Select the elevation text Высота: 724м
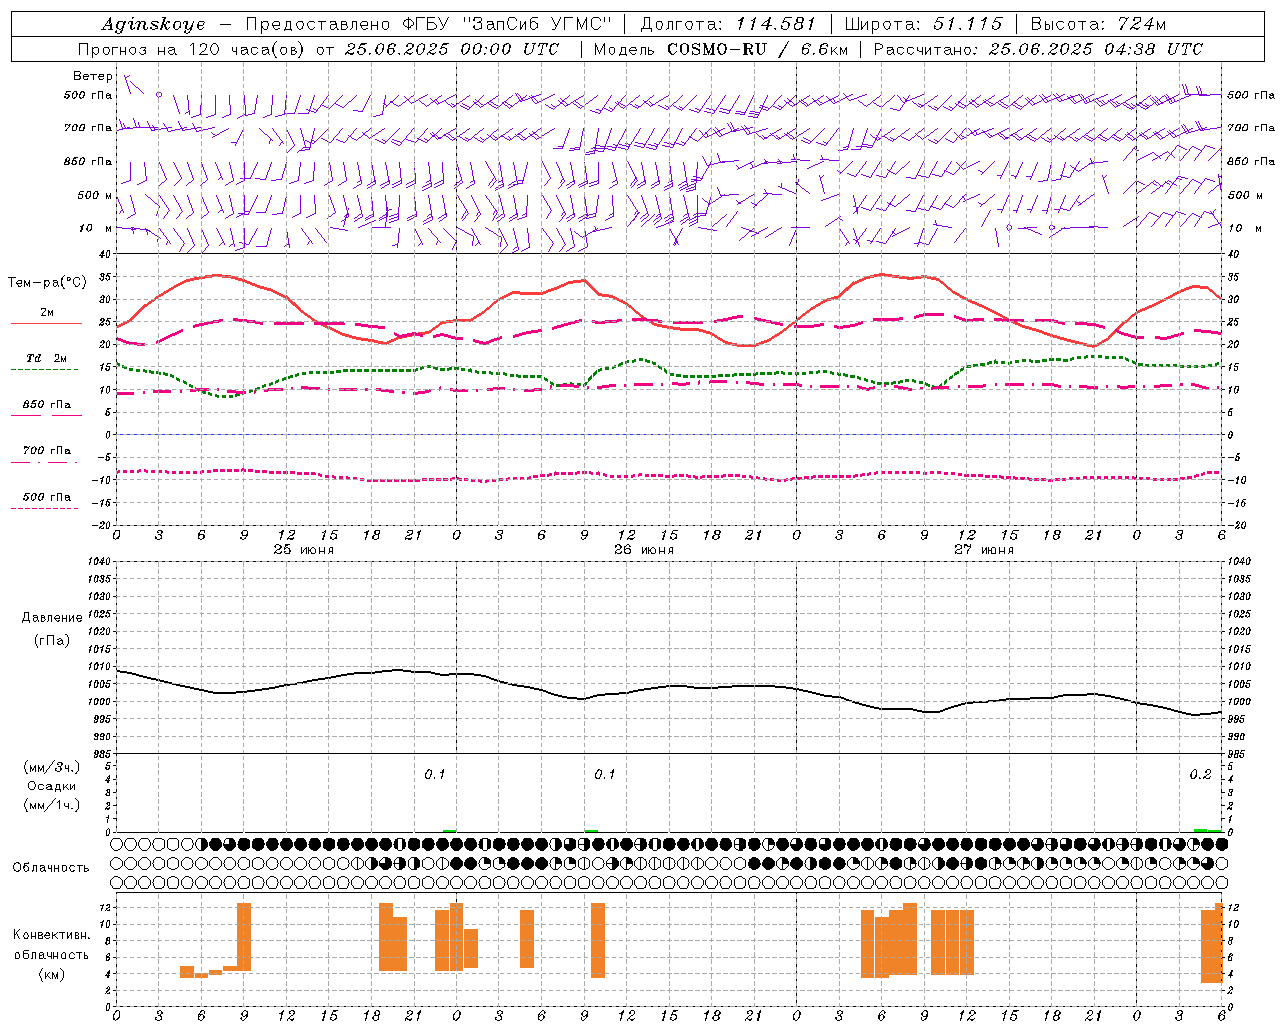This screenshot has width=1280, height=1024. 1098,24
